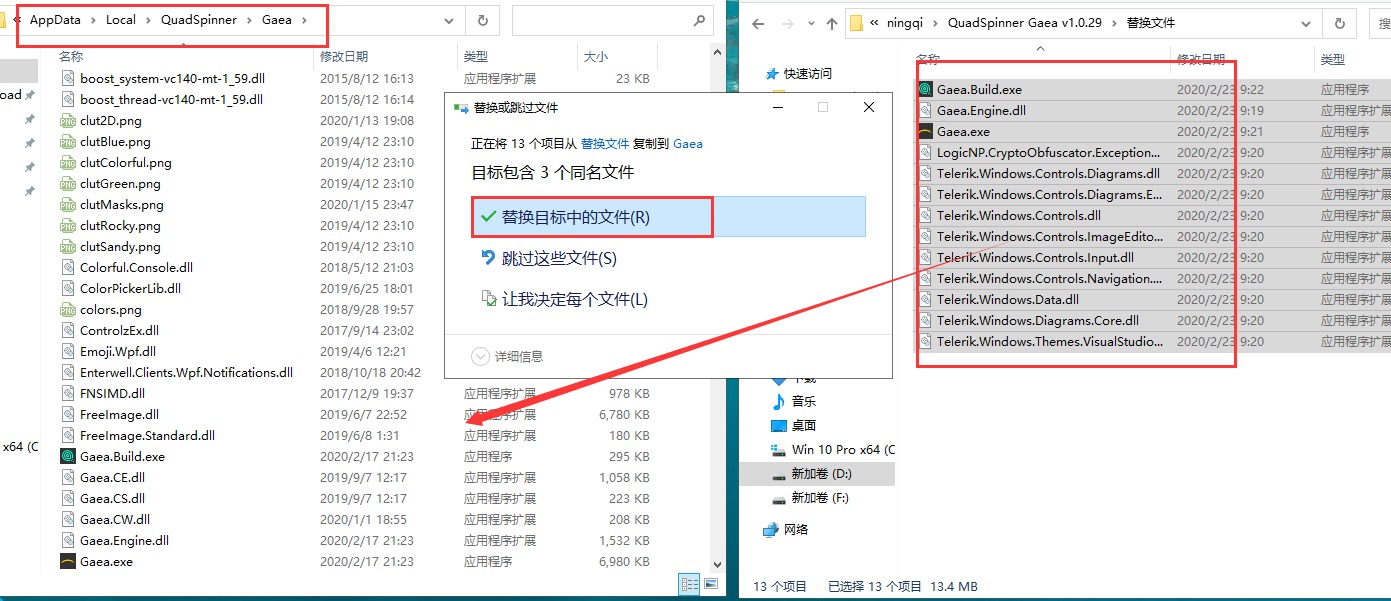
Task: Select Gaea.Engine.dll in the left window
Action: click(124, 540)
